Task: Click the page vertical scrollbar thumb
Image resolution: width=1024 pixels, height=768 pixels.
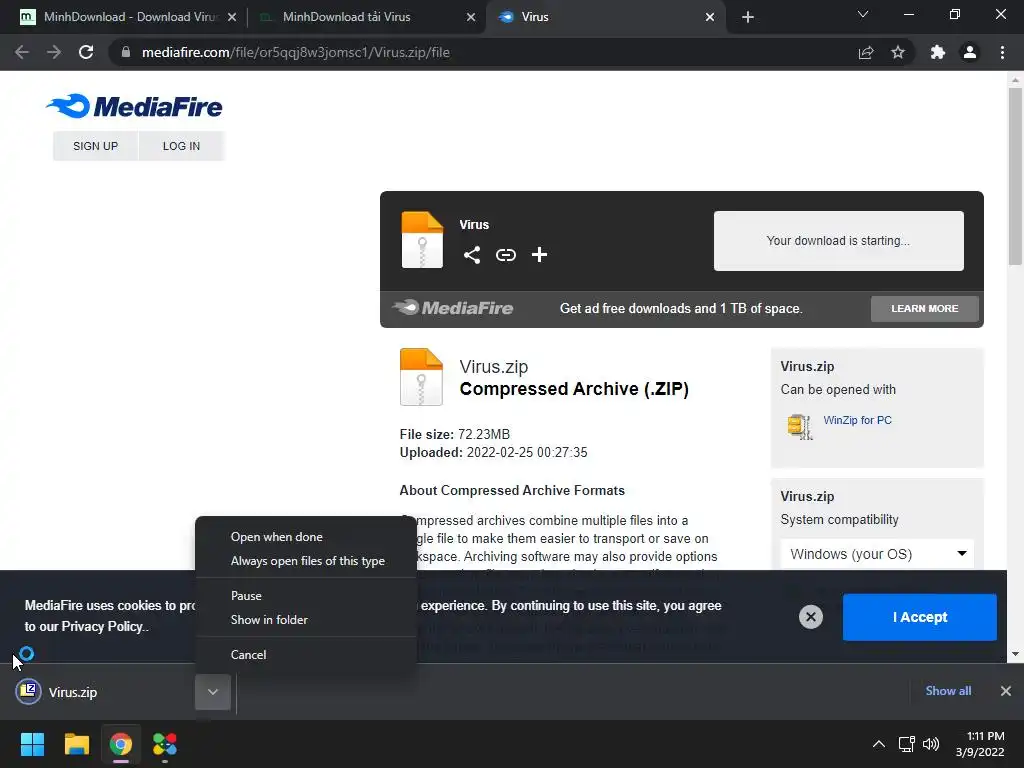Action: (x=1015, y=176)
